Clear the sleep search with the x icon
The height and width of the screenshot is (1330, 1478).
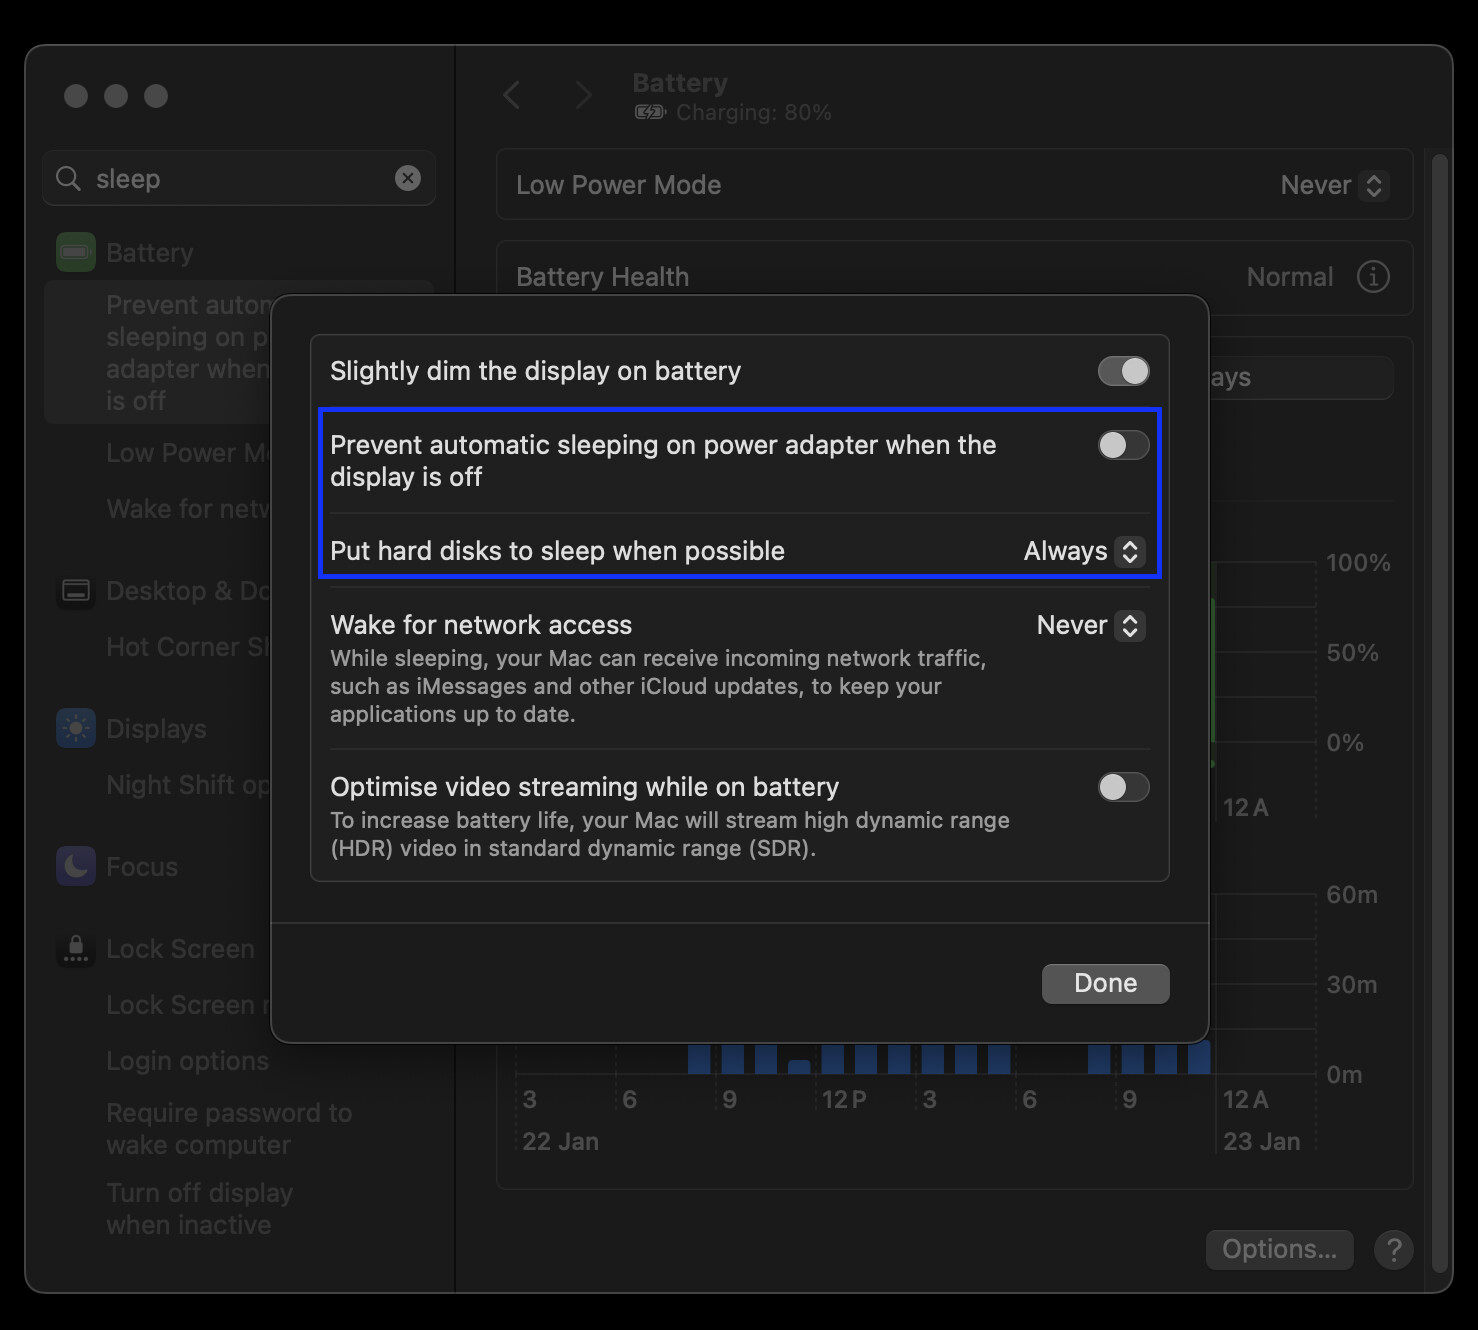click(x=408, y=178)
